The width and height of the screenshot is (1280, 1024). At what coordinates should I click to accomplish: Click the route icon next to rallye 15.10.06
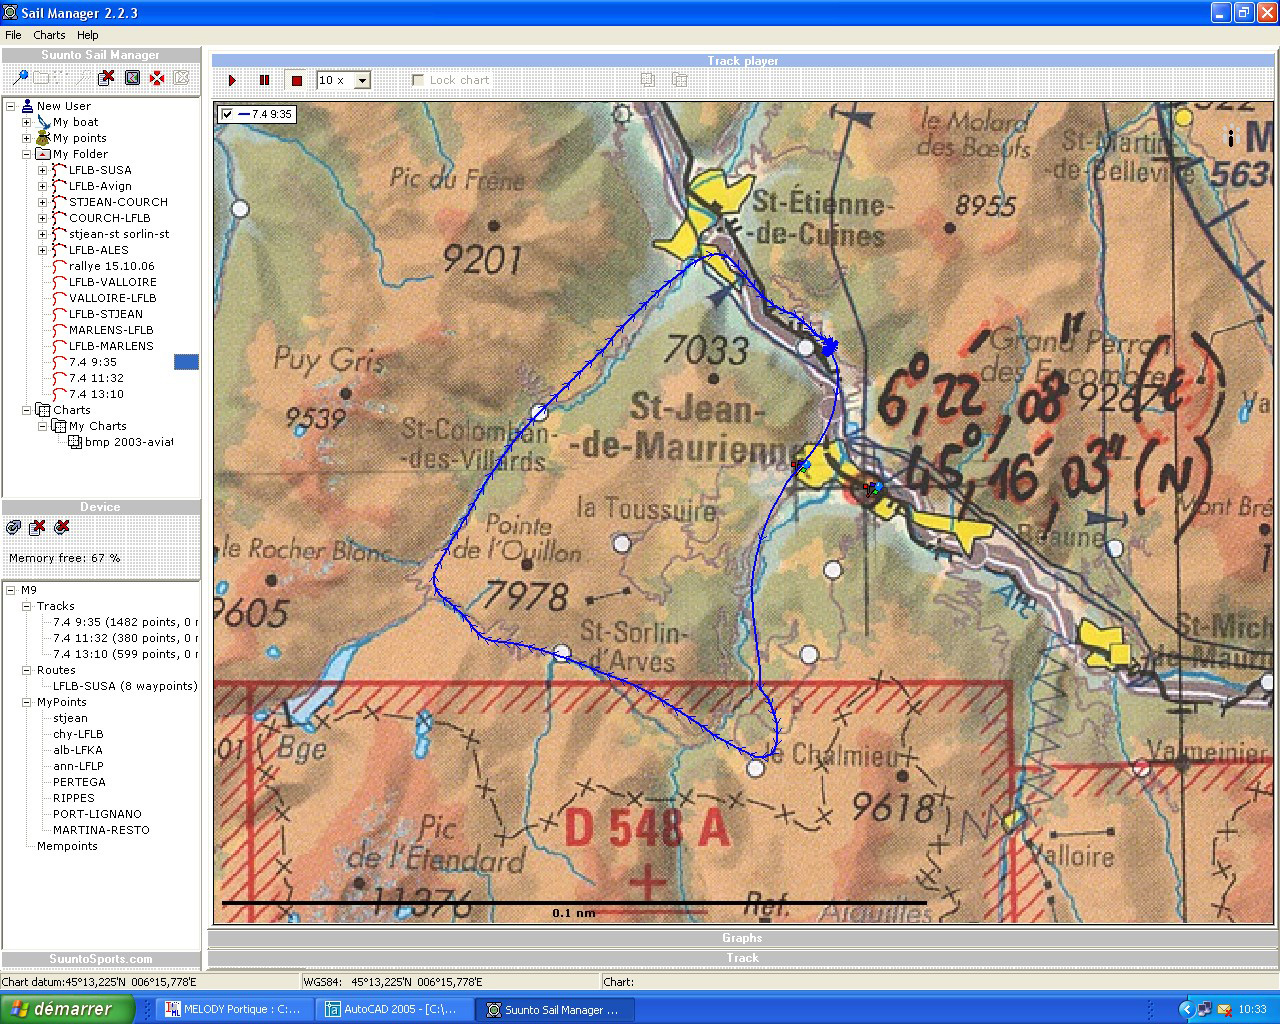(x=59, y=266)
